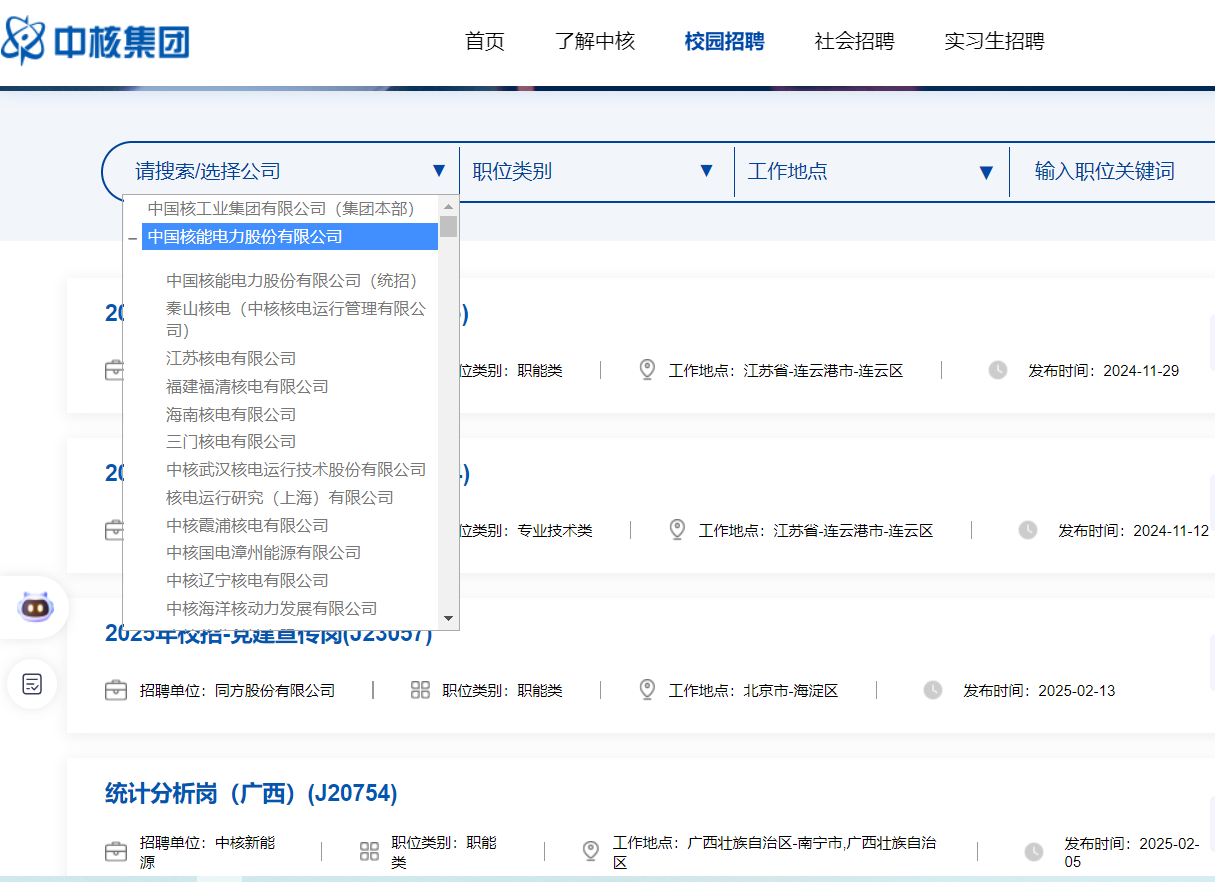Open the 实习生招聘 menu item

point(994,41)
